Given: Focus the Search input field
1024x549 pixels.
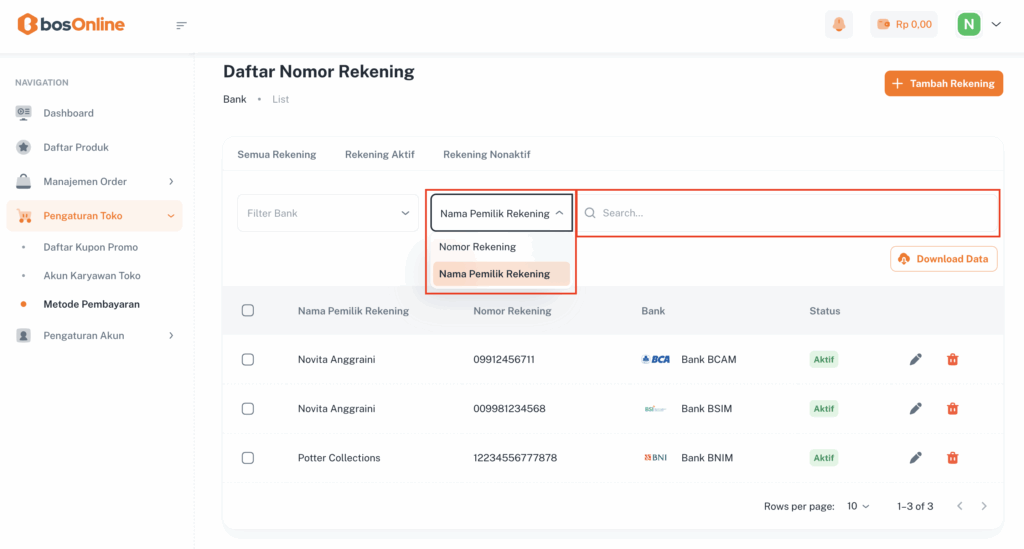Looking at the screenshot, I should pos(790,213).
